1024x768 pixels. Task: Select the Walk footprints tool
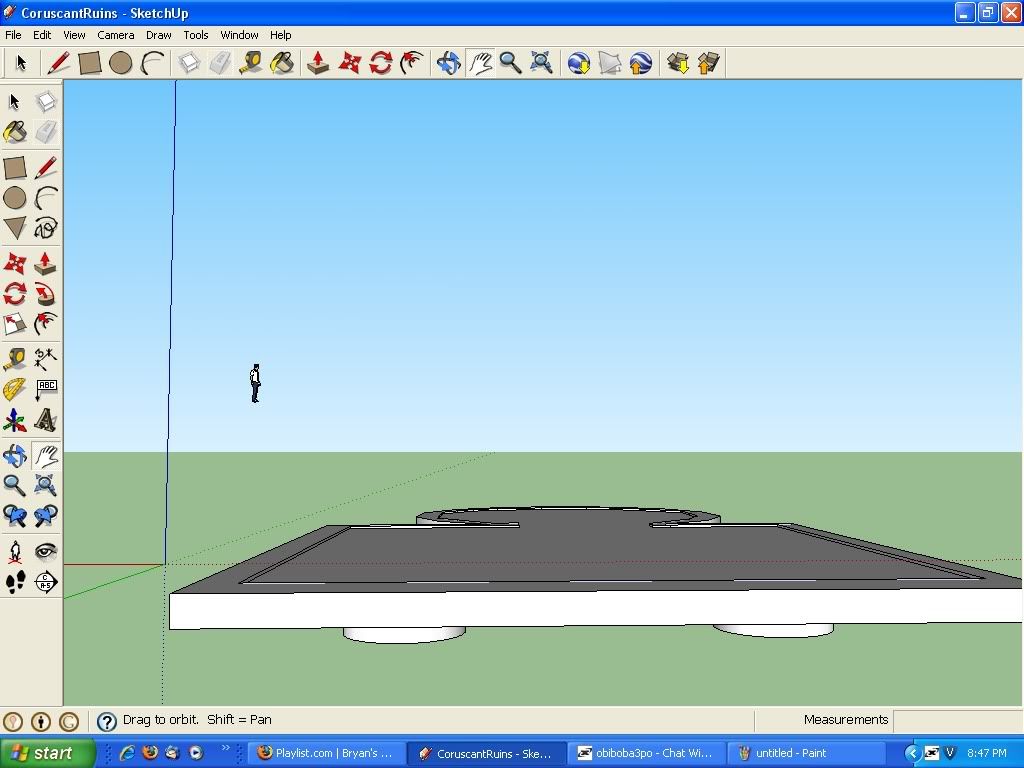[x=15, y=582]
